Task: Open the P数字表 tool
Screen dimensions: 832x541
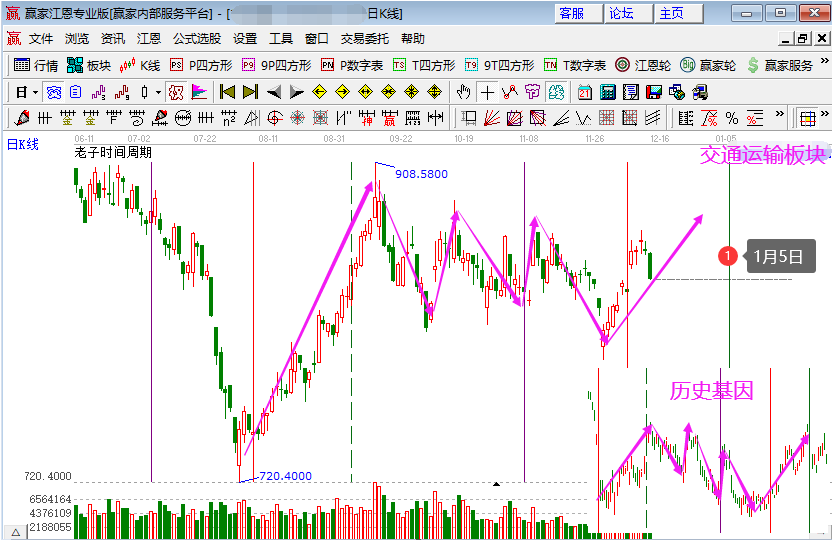Action: point(352,65)
